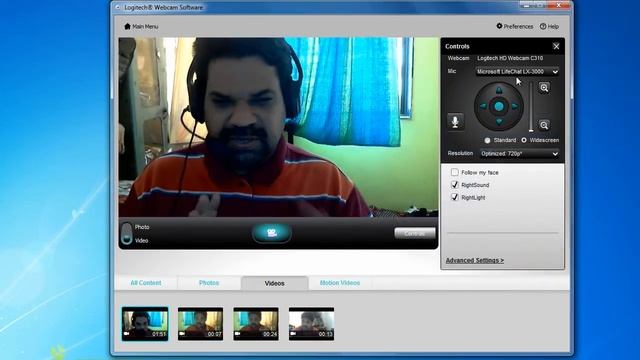This screenshot has height=360, width=640.
Task: Click the Controls button below the preview
Action: [415, 233]
